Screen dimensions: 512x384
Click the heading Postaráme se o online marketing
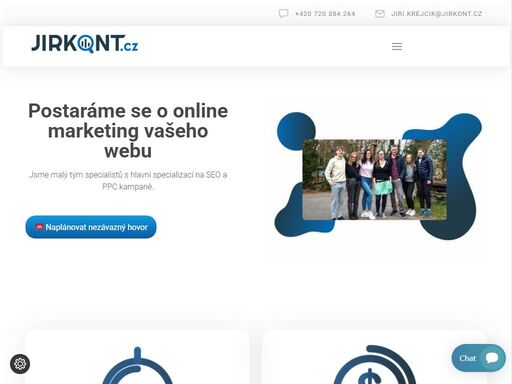[x=128, y=131]
